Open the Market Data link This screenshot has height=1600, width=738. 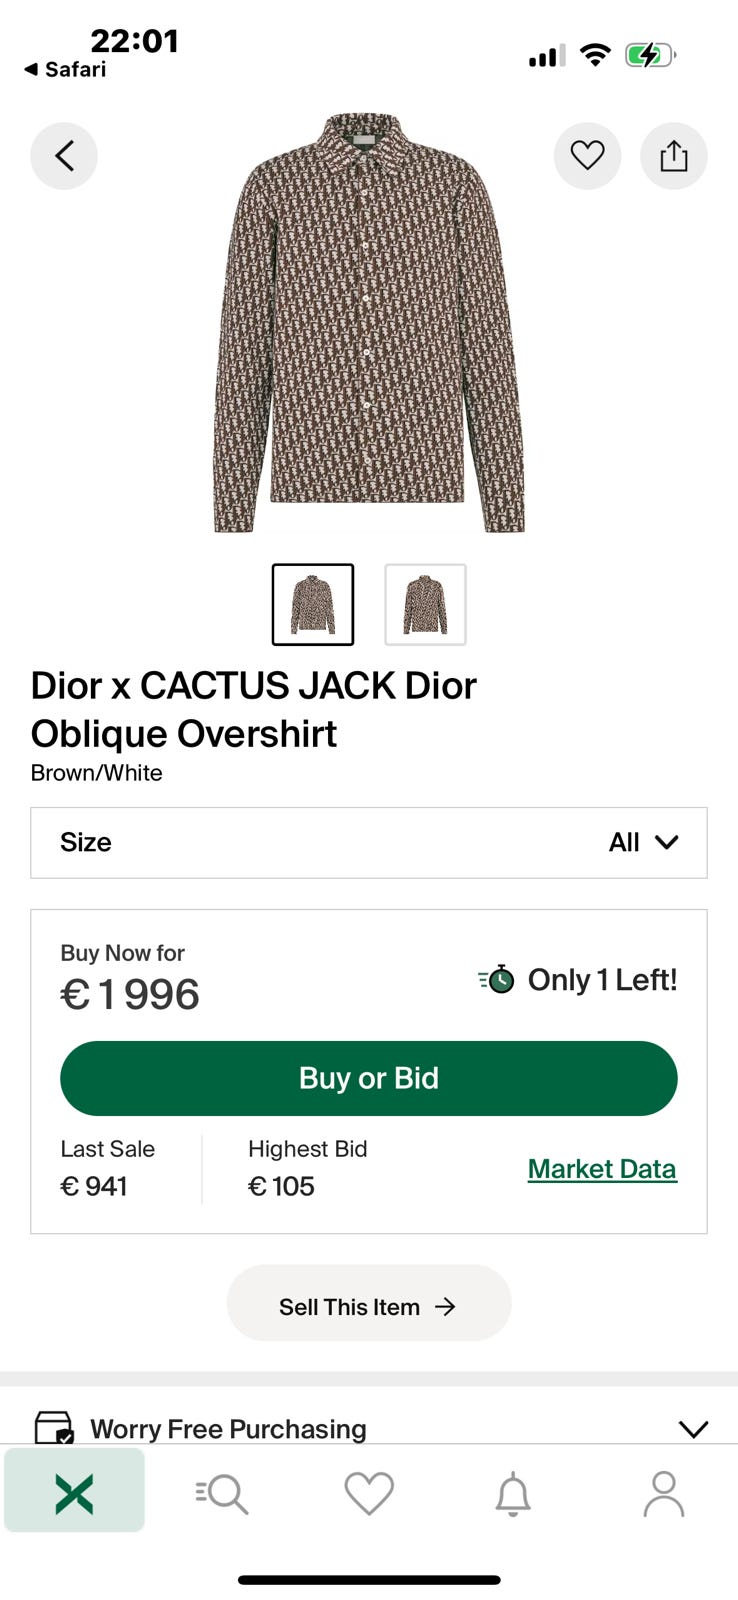pyautogui.click(x=602, y=1169)
